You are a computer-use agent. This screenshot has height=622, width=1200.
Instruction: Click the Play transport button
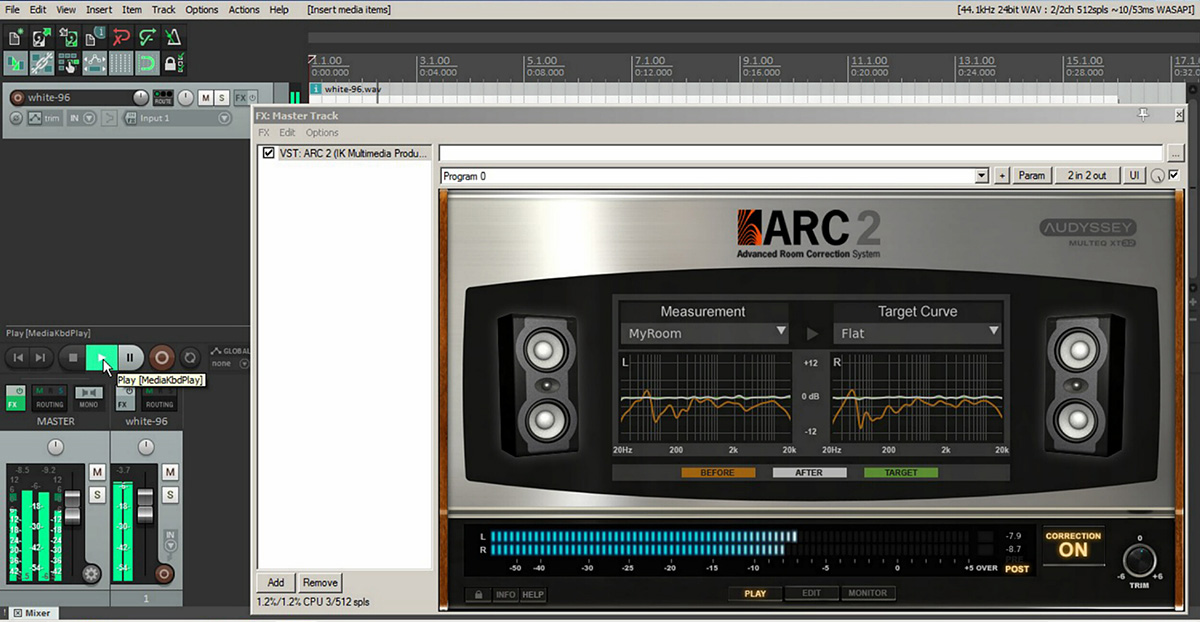[x=102, y=357]
